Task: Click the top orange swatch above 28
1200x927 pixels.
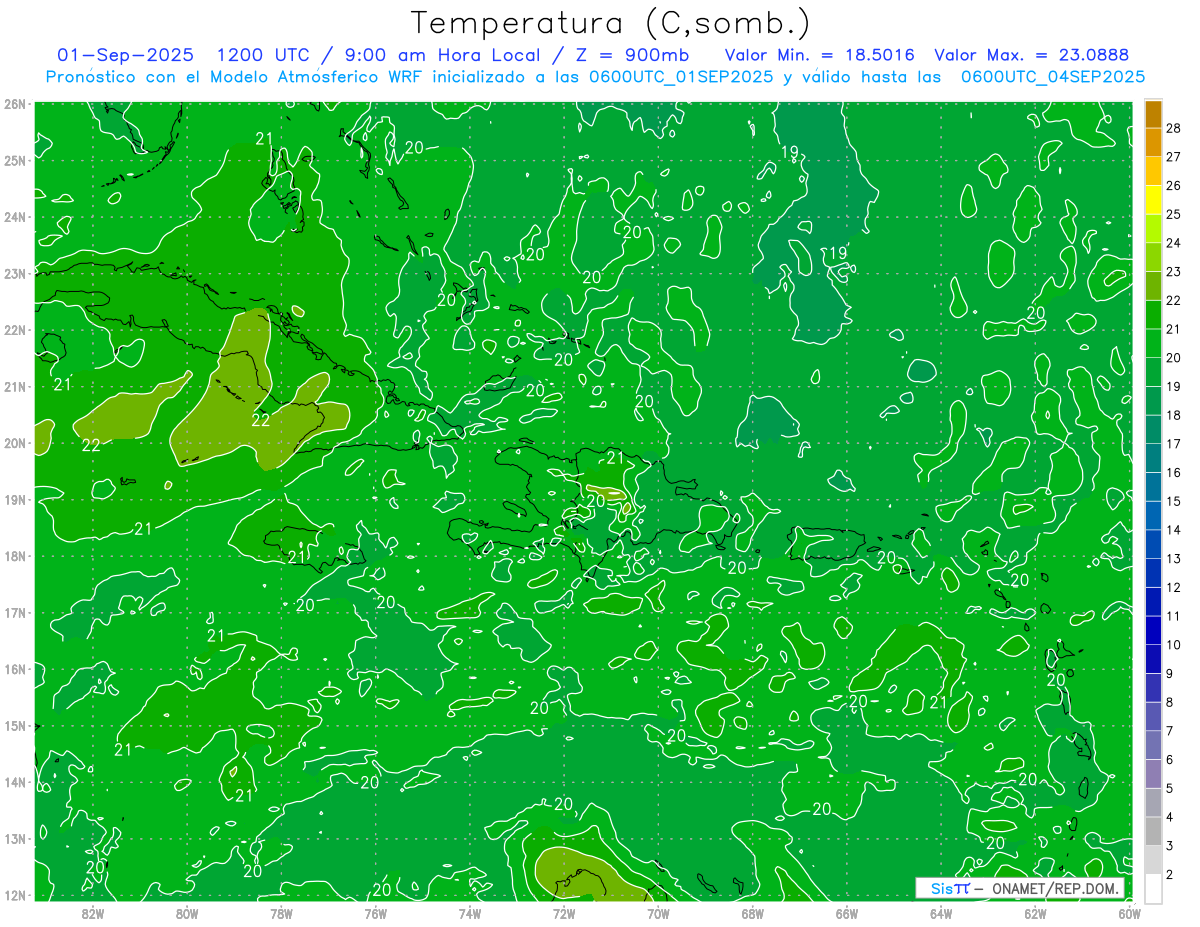Action: pos(1153,115)
